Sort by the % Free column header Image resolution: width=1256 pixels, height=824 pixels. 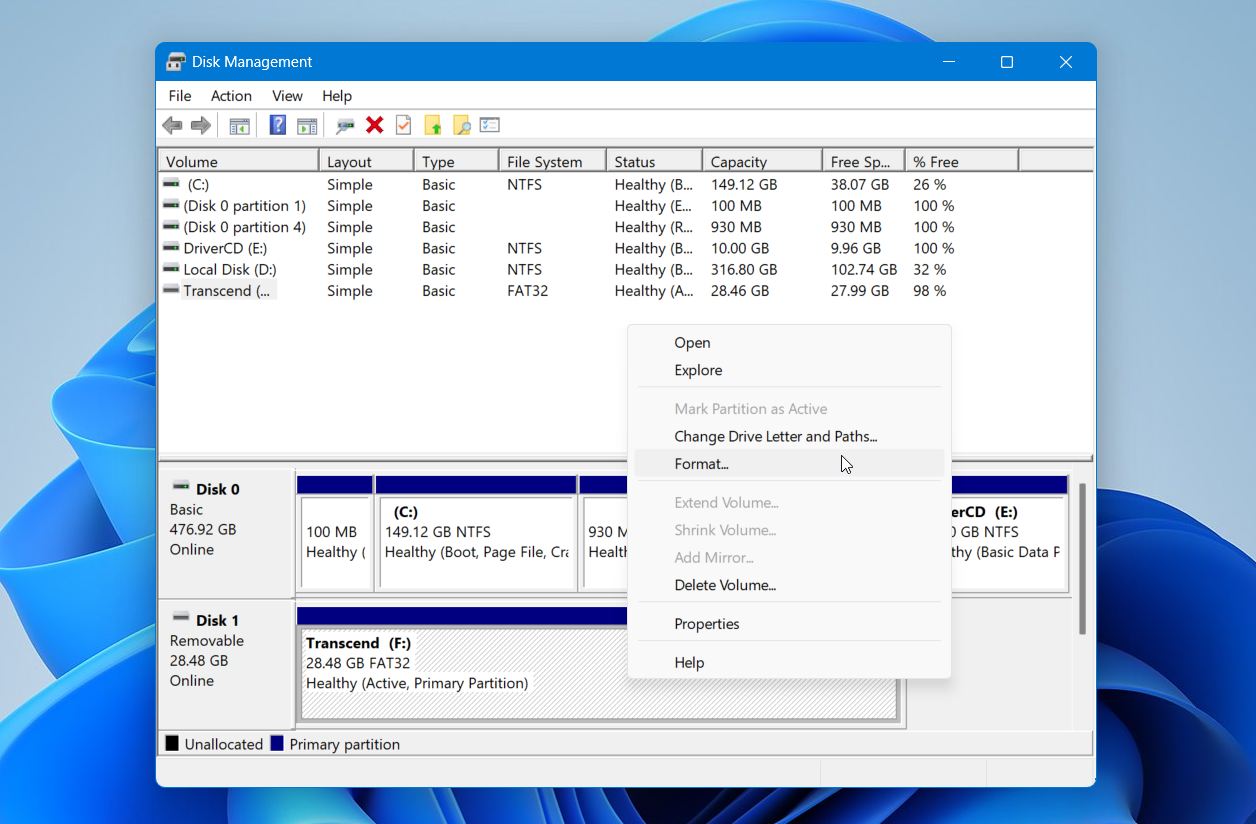click(x=962, y=161)
